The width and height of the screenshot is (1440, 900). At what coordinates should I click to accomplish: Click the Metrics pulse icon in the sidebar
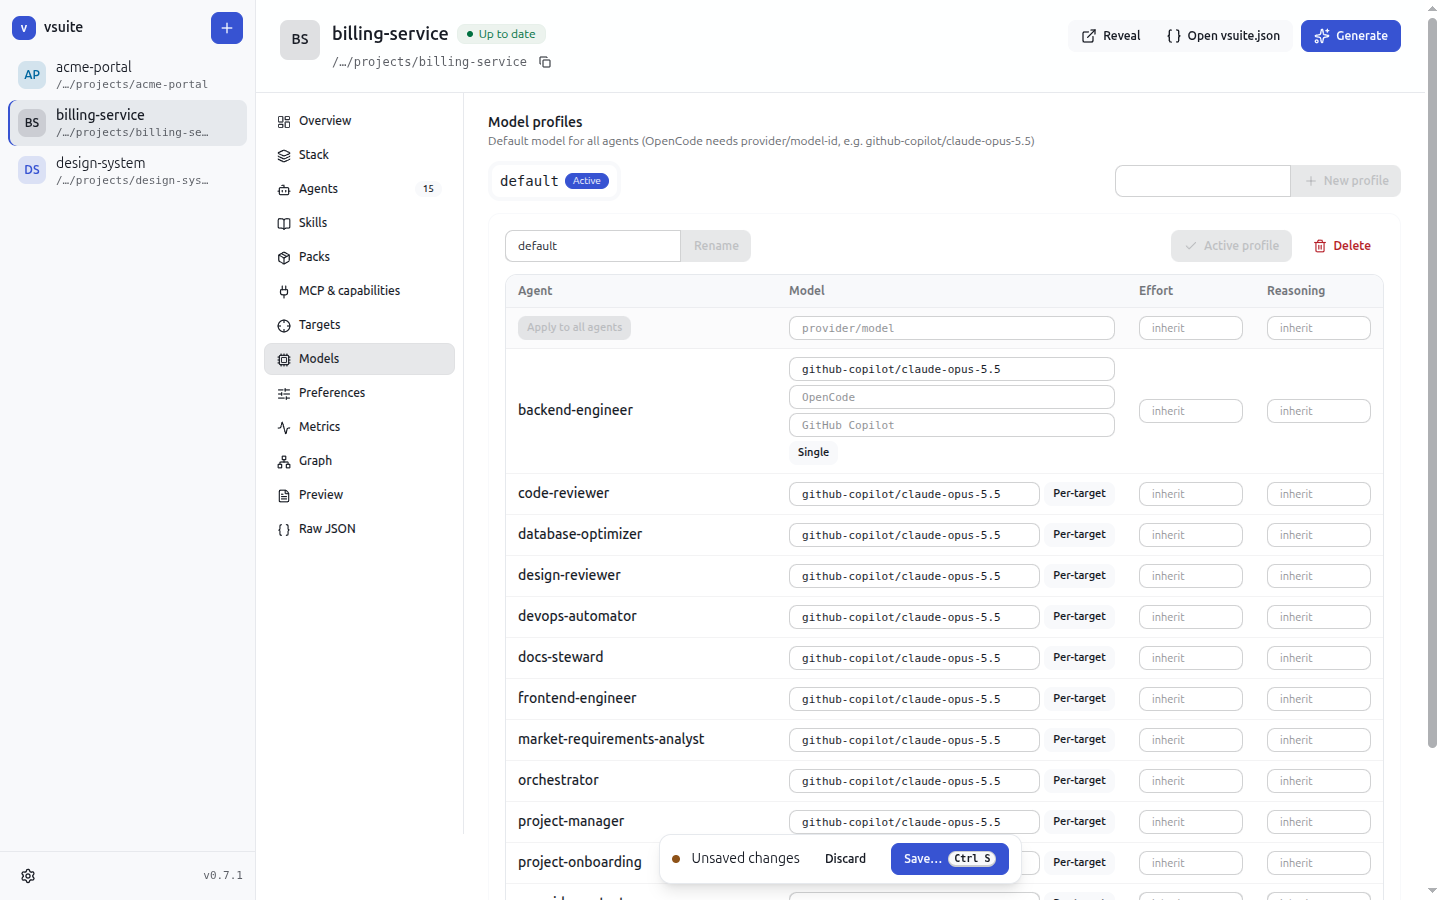tap(284, 427)
